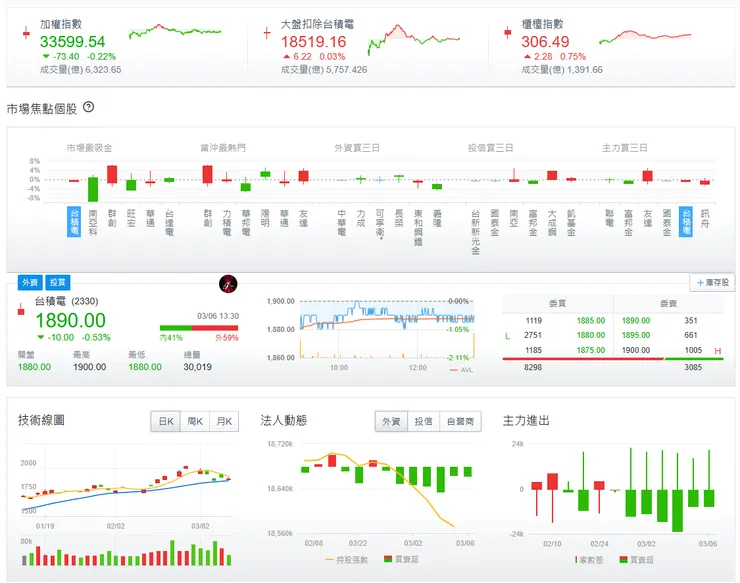This screenshot has height=583, width=740.
Task: Select 旺宏 stock label
Action: [x=131, y=218]
